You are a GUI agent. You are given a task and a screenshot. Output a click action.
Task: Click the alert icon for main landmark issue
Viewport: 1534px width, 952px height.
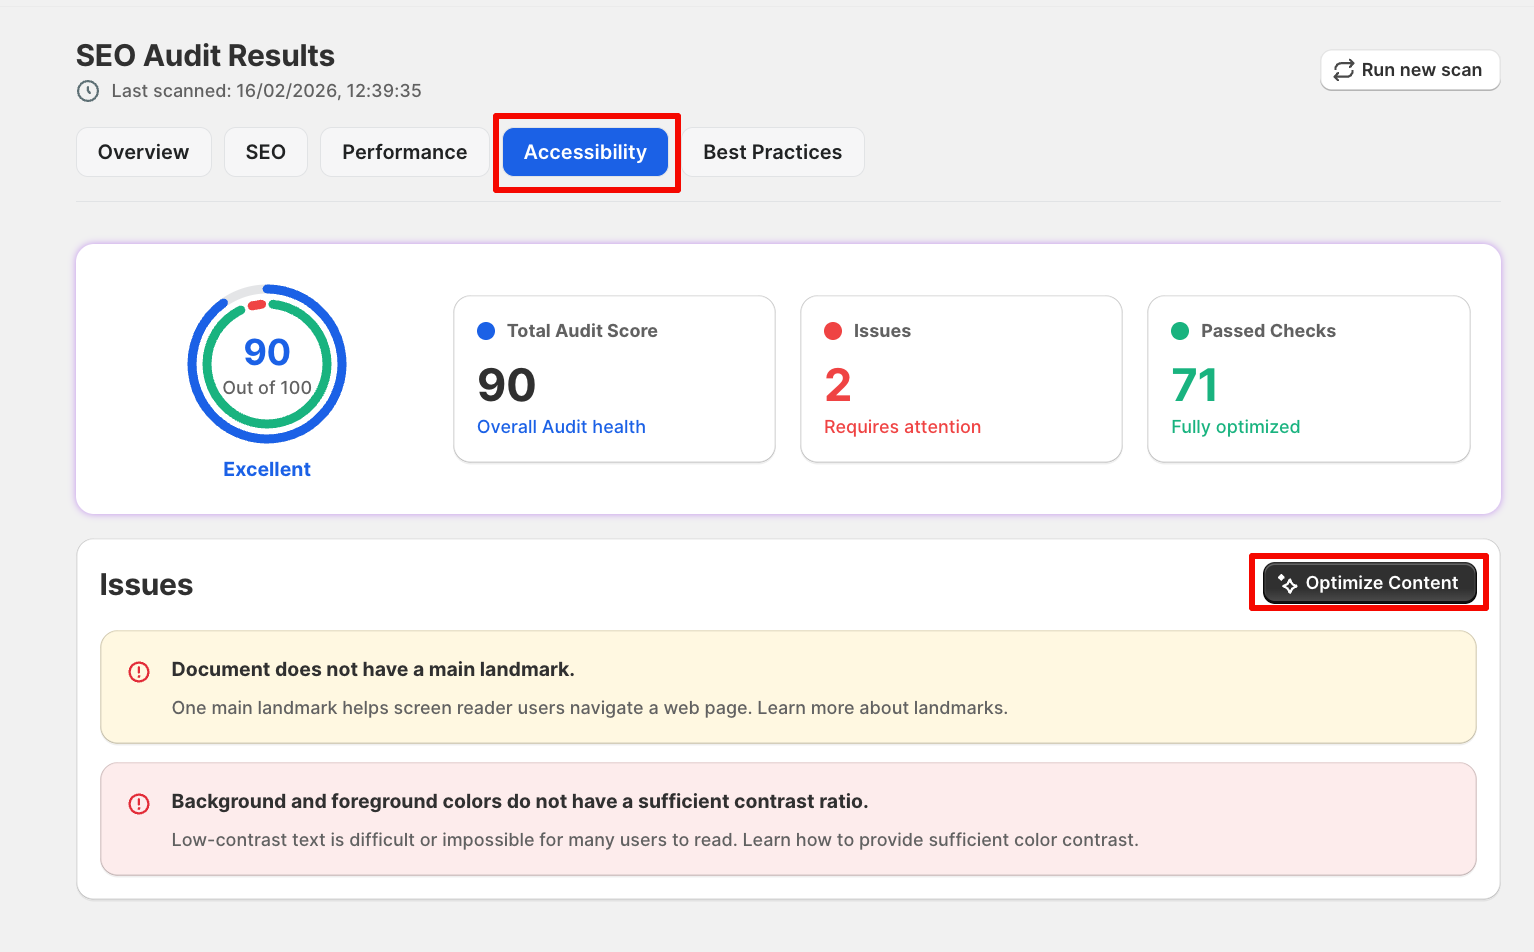coord(139,672)
